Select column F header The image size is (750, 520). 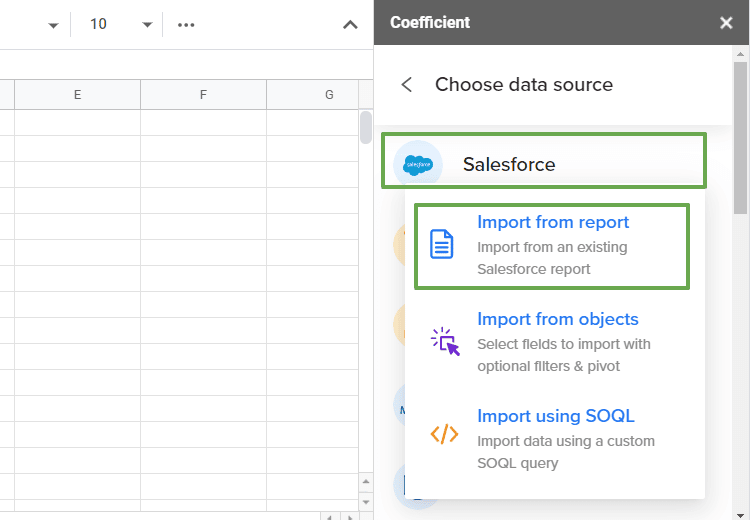(203, 94)
